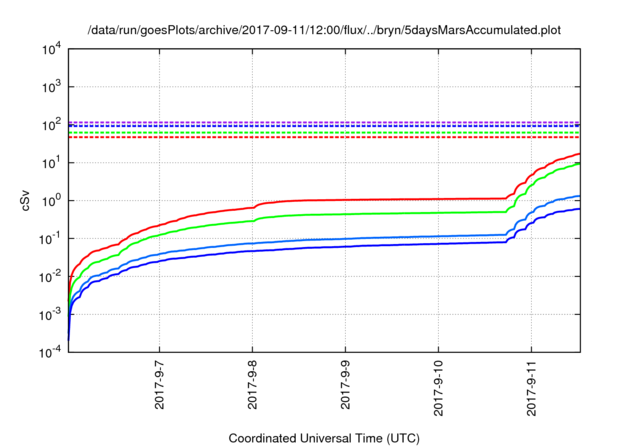Click the 2017-9-9 date tick label
The image size is (640, 448).
click(x=346, y=384)
